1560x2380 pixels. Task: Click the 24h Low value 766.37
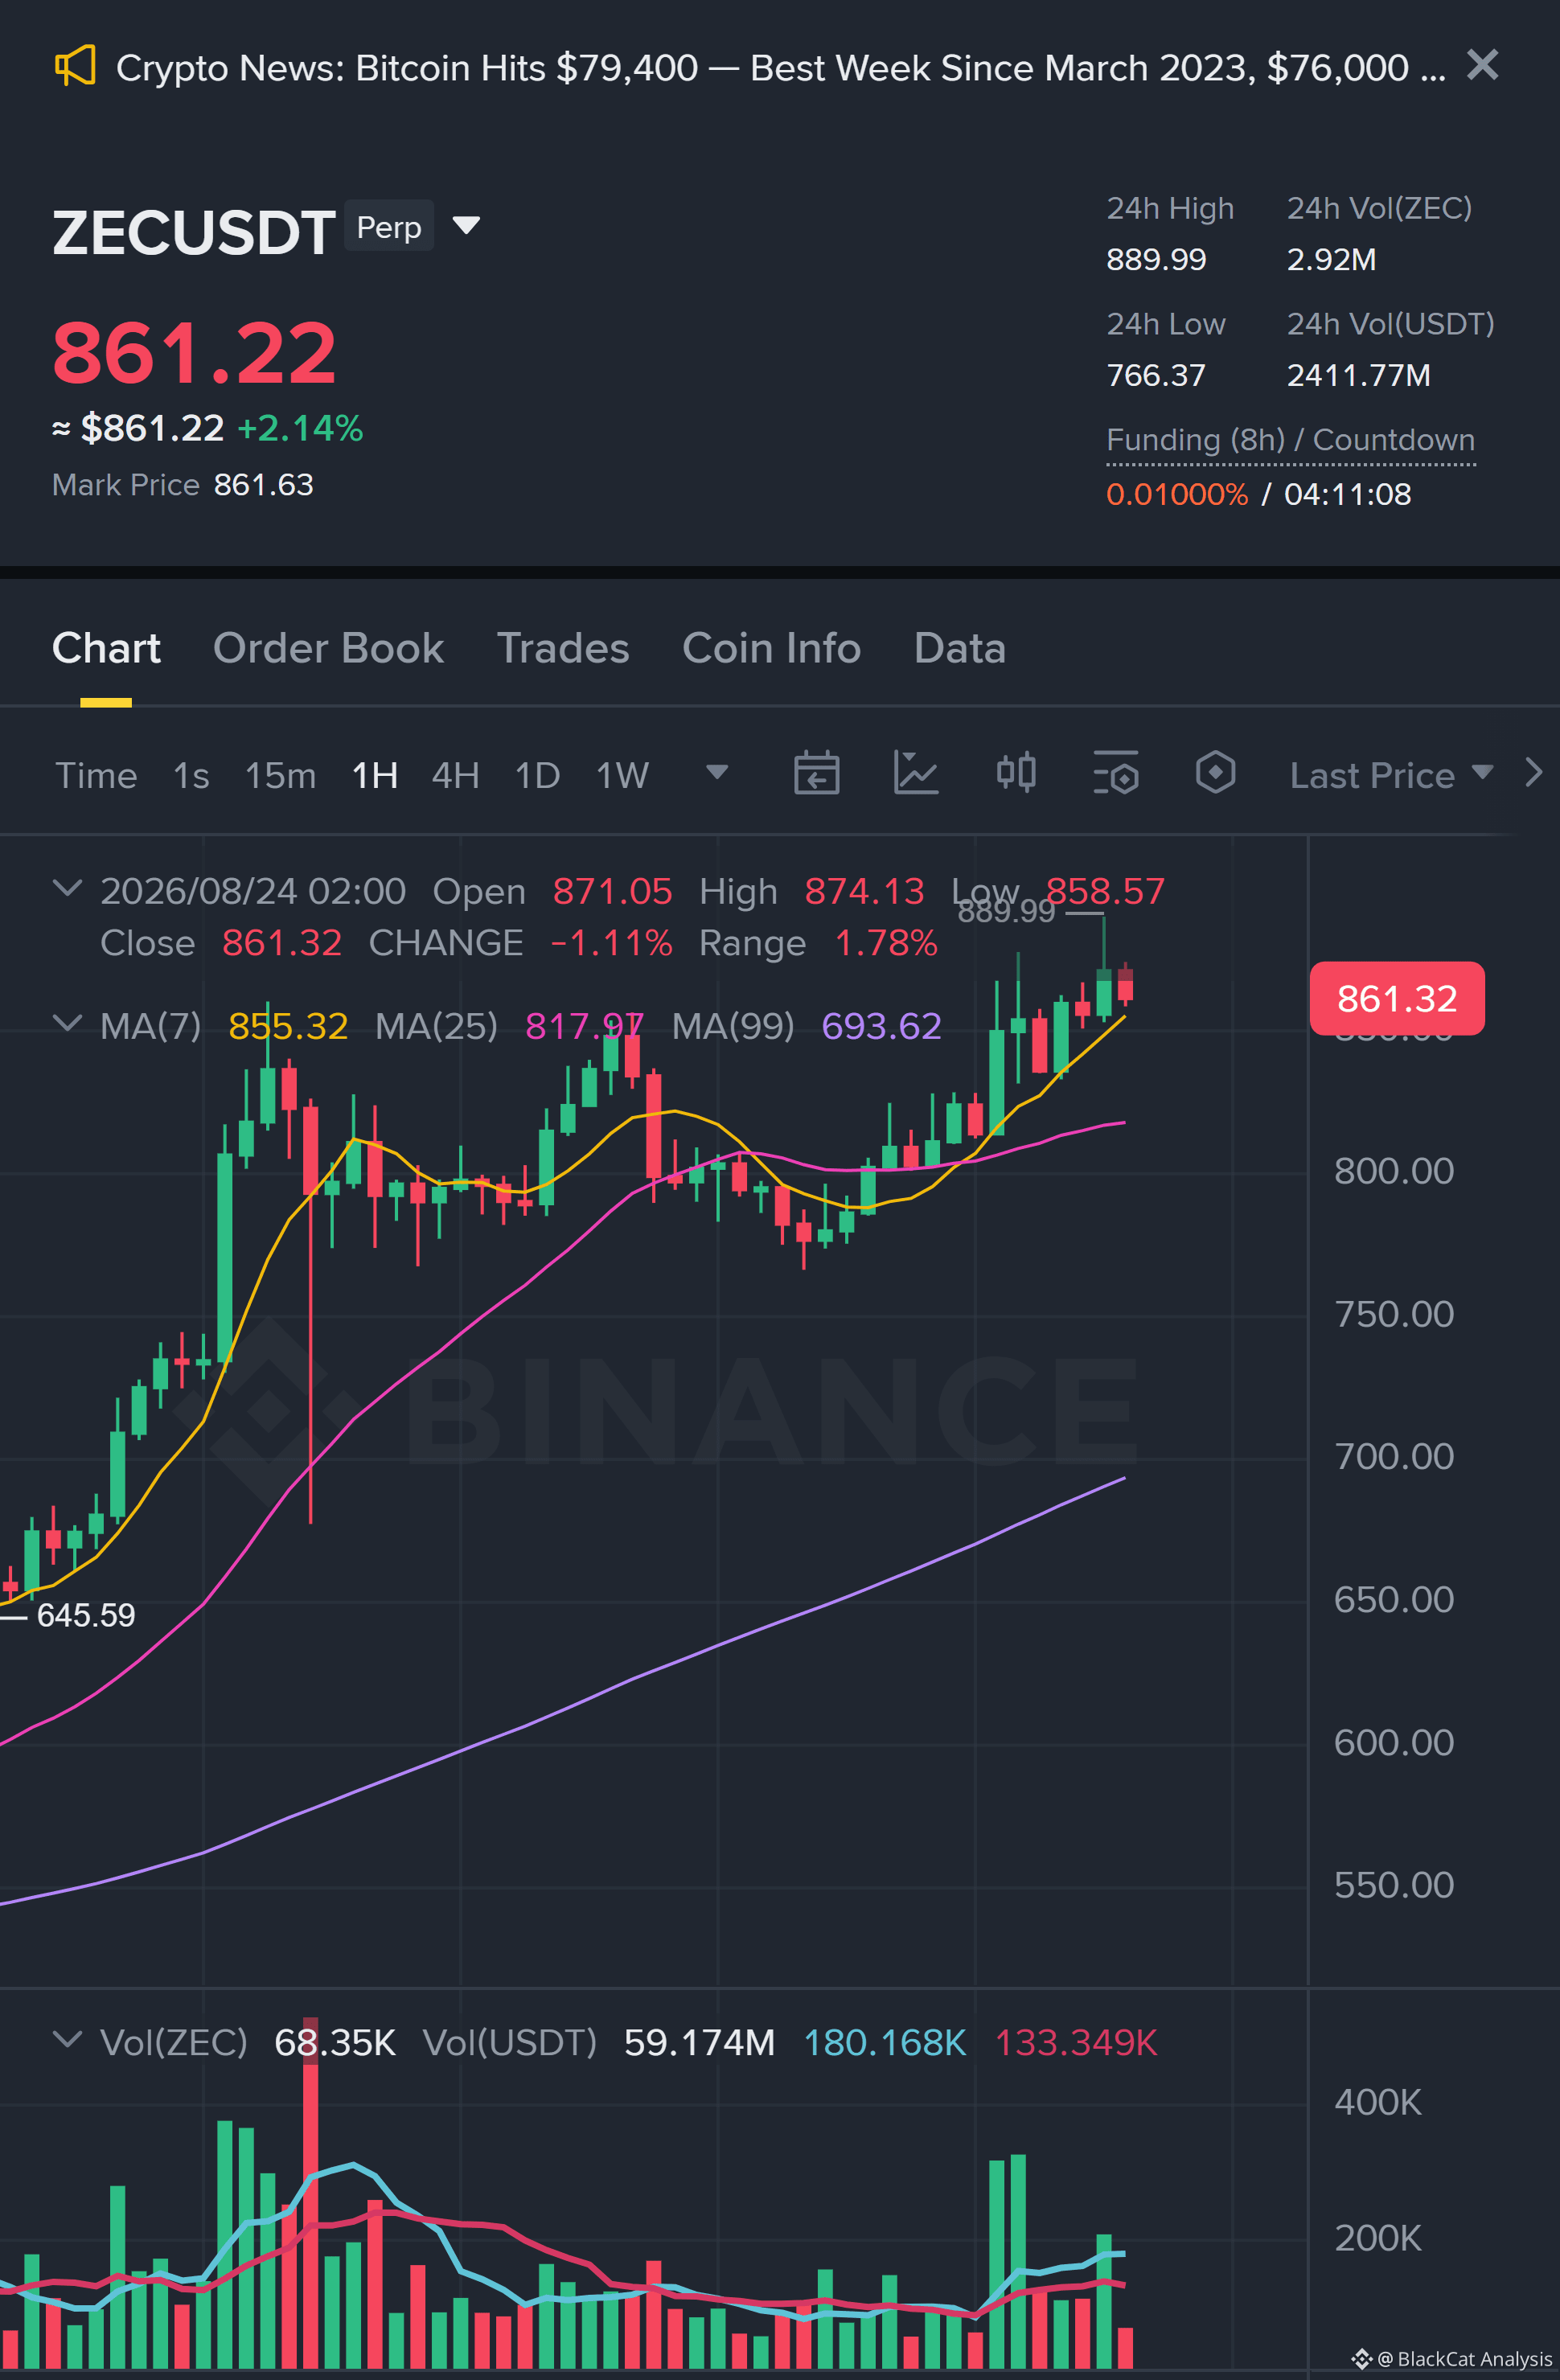click(1156, 376)
